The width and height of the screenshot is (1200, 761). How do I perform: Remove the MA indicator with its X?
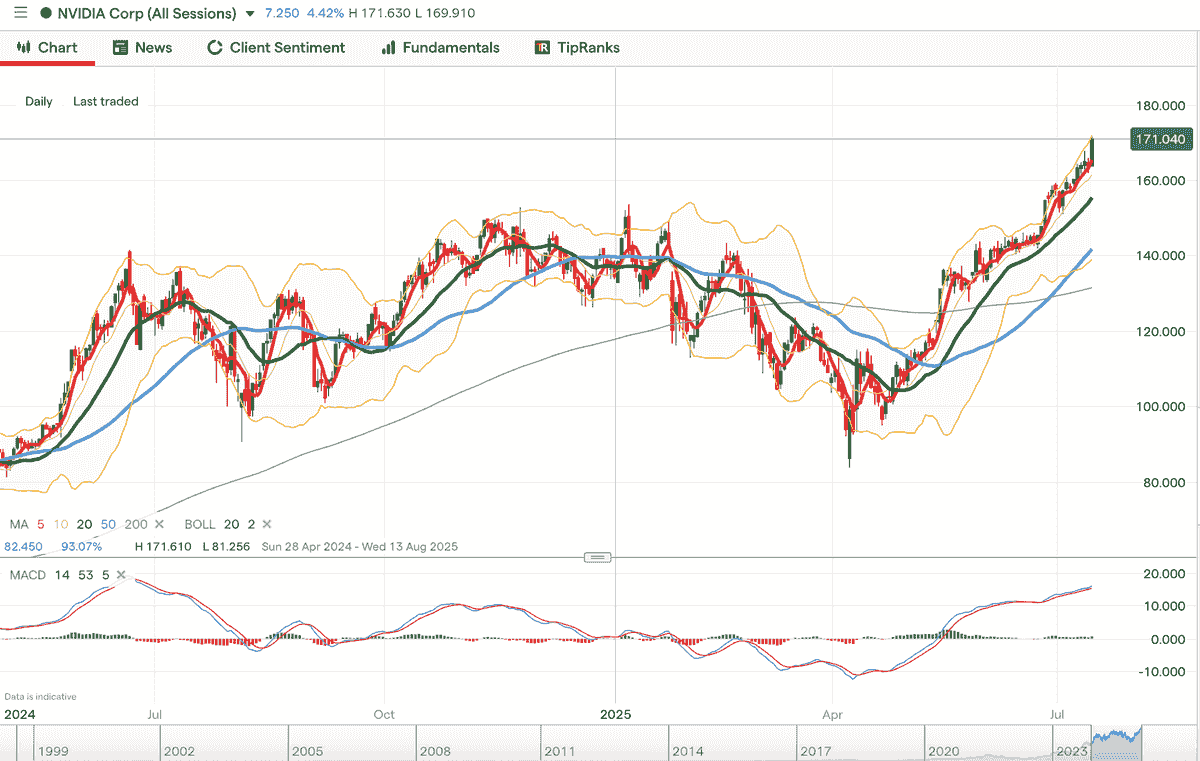(x=160, y=524)
